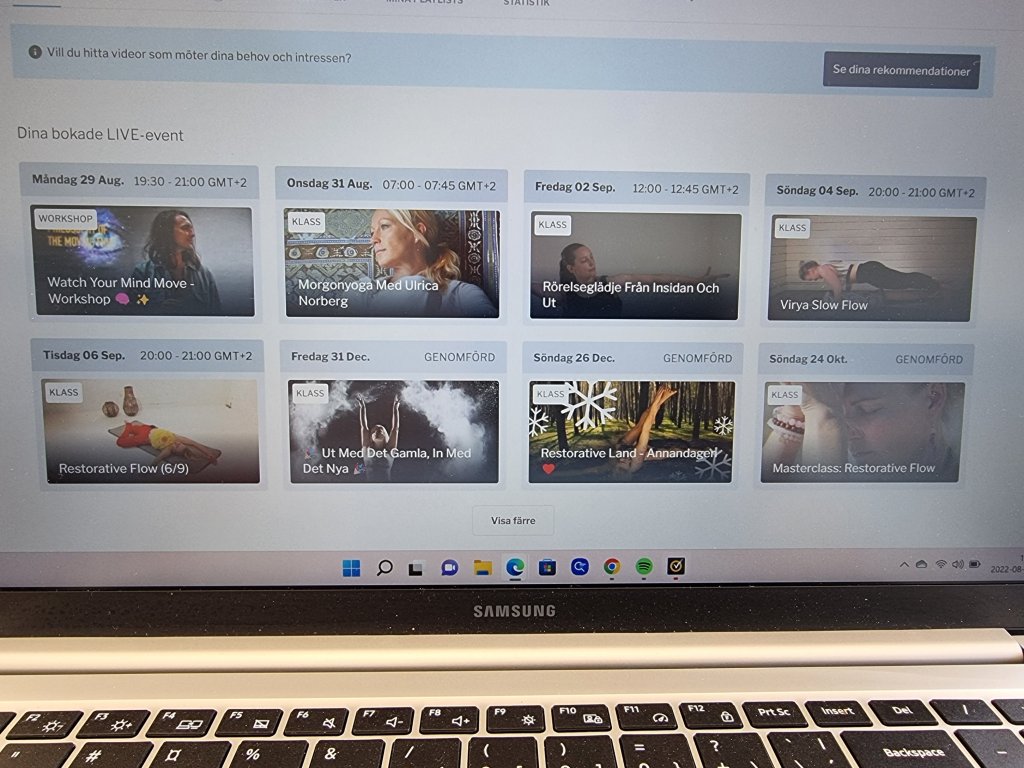The width and height of the screenshot is (1024, 768).
Task: Open Watch Your Mind Move workshop
Action: 142,262
